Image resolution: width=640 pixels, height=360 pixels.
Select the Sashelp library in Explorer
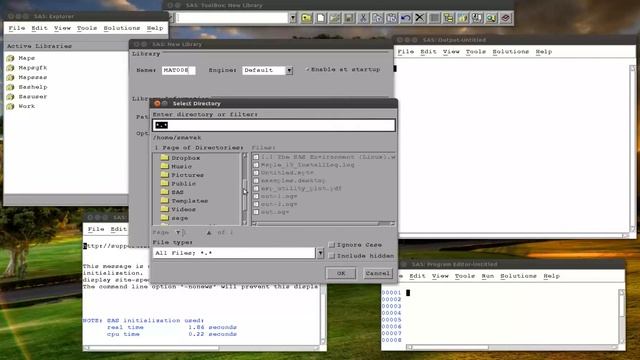(x=27, y=87)
